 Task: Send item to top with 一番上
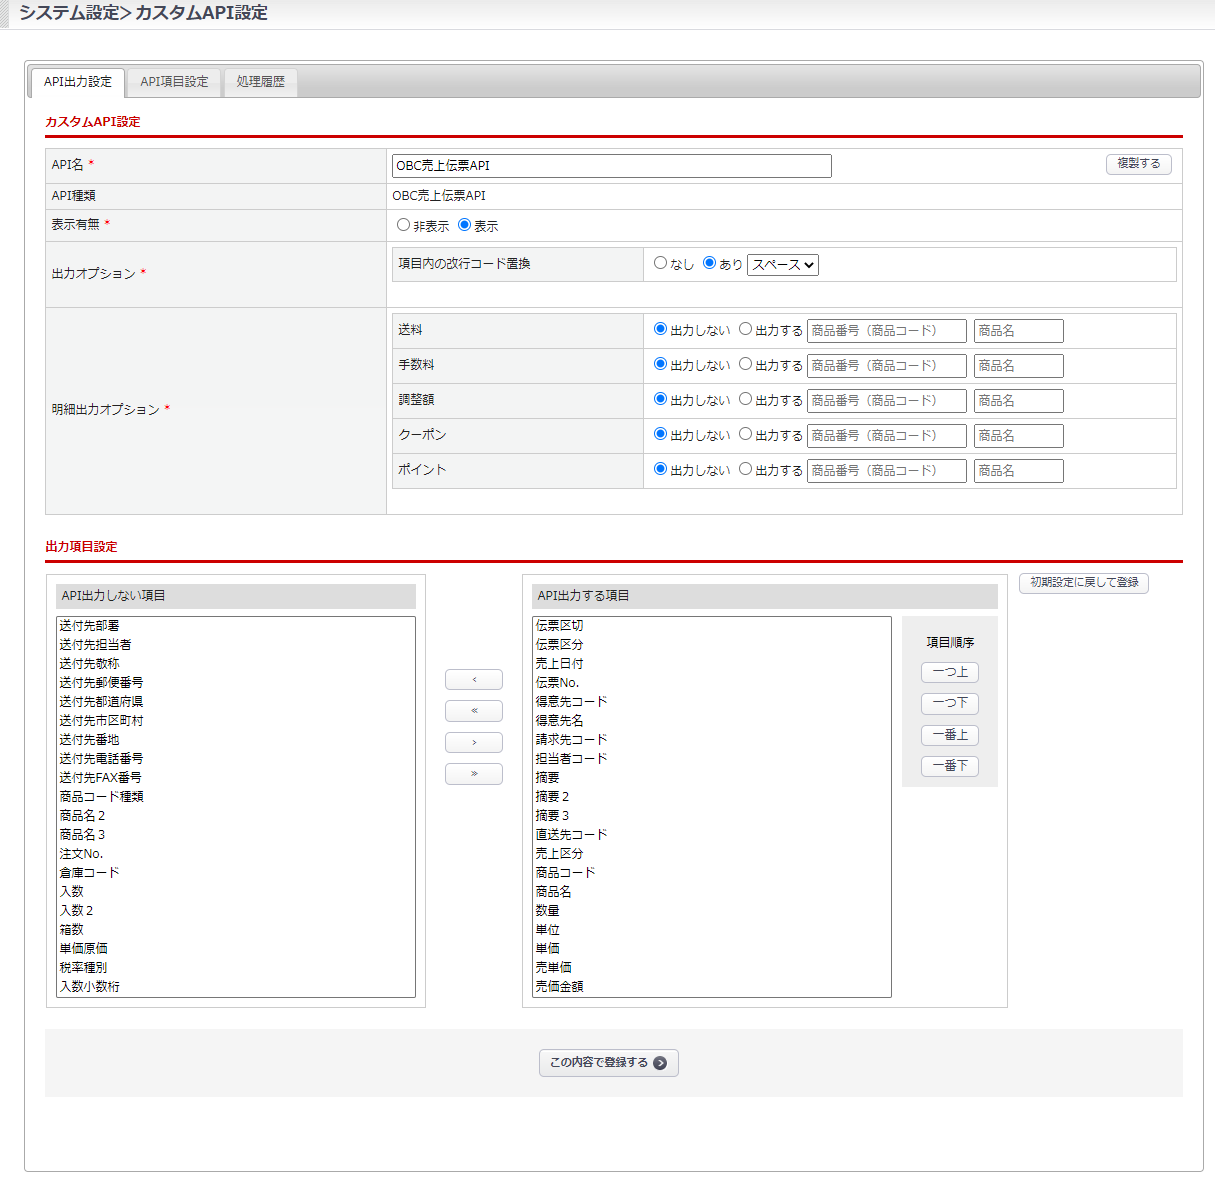coord(949,735)
